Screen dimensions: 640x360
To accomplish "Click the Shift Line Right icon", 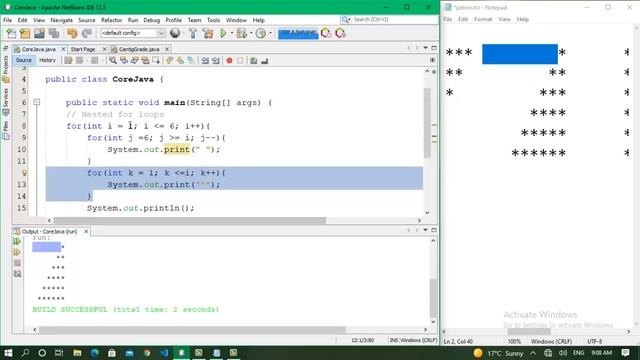I will [216, 60].
